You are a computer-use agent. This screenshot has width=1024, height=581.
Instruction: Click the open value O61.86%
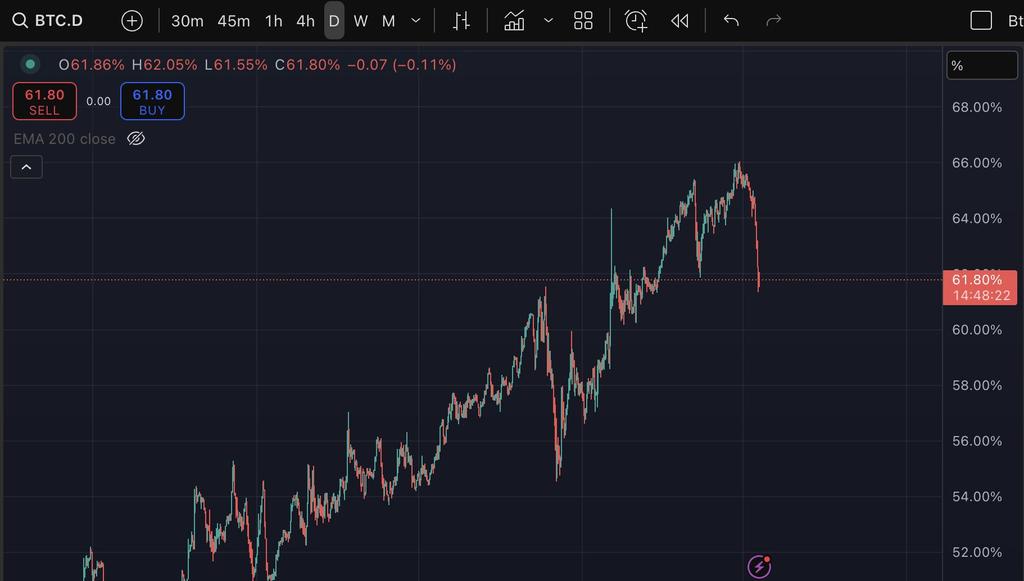pos(91,65)
